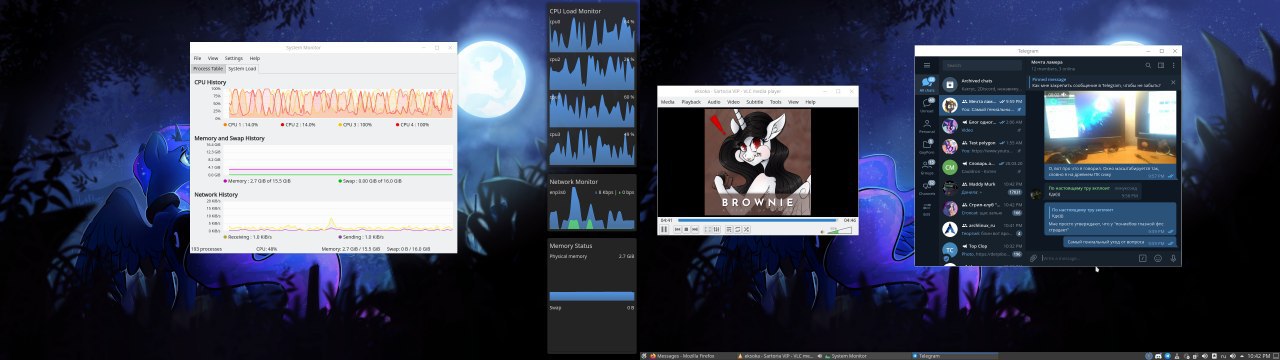Pause playback in VLC
1280x360 pixels.
(x=664, y=229)
